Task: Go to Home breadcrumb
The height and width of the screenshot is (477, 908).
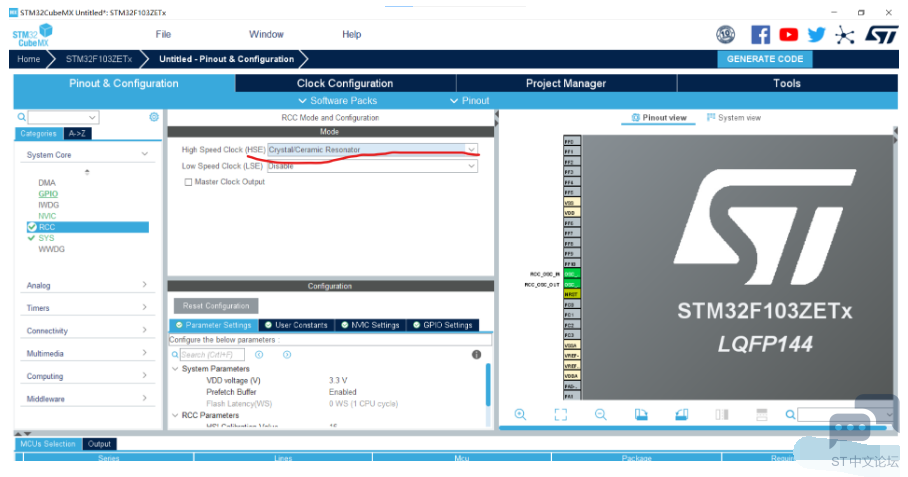Action: [28, 59]
